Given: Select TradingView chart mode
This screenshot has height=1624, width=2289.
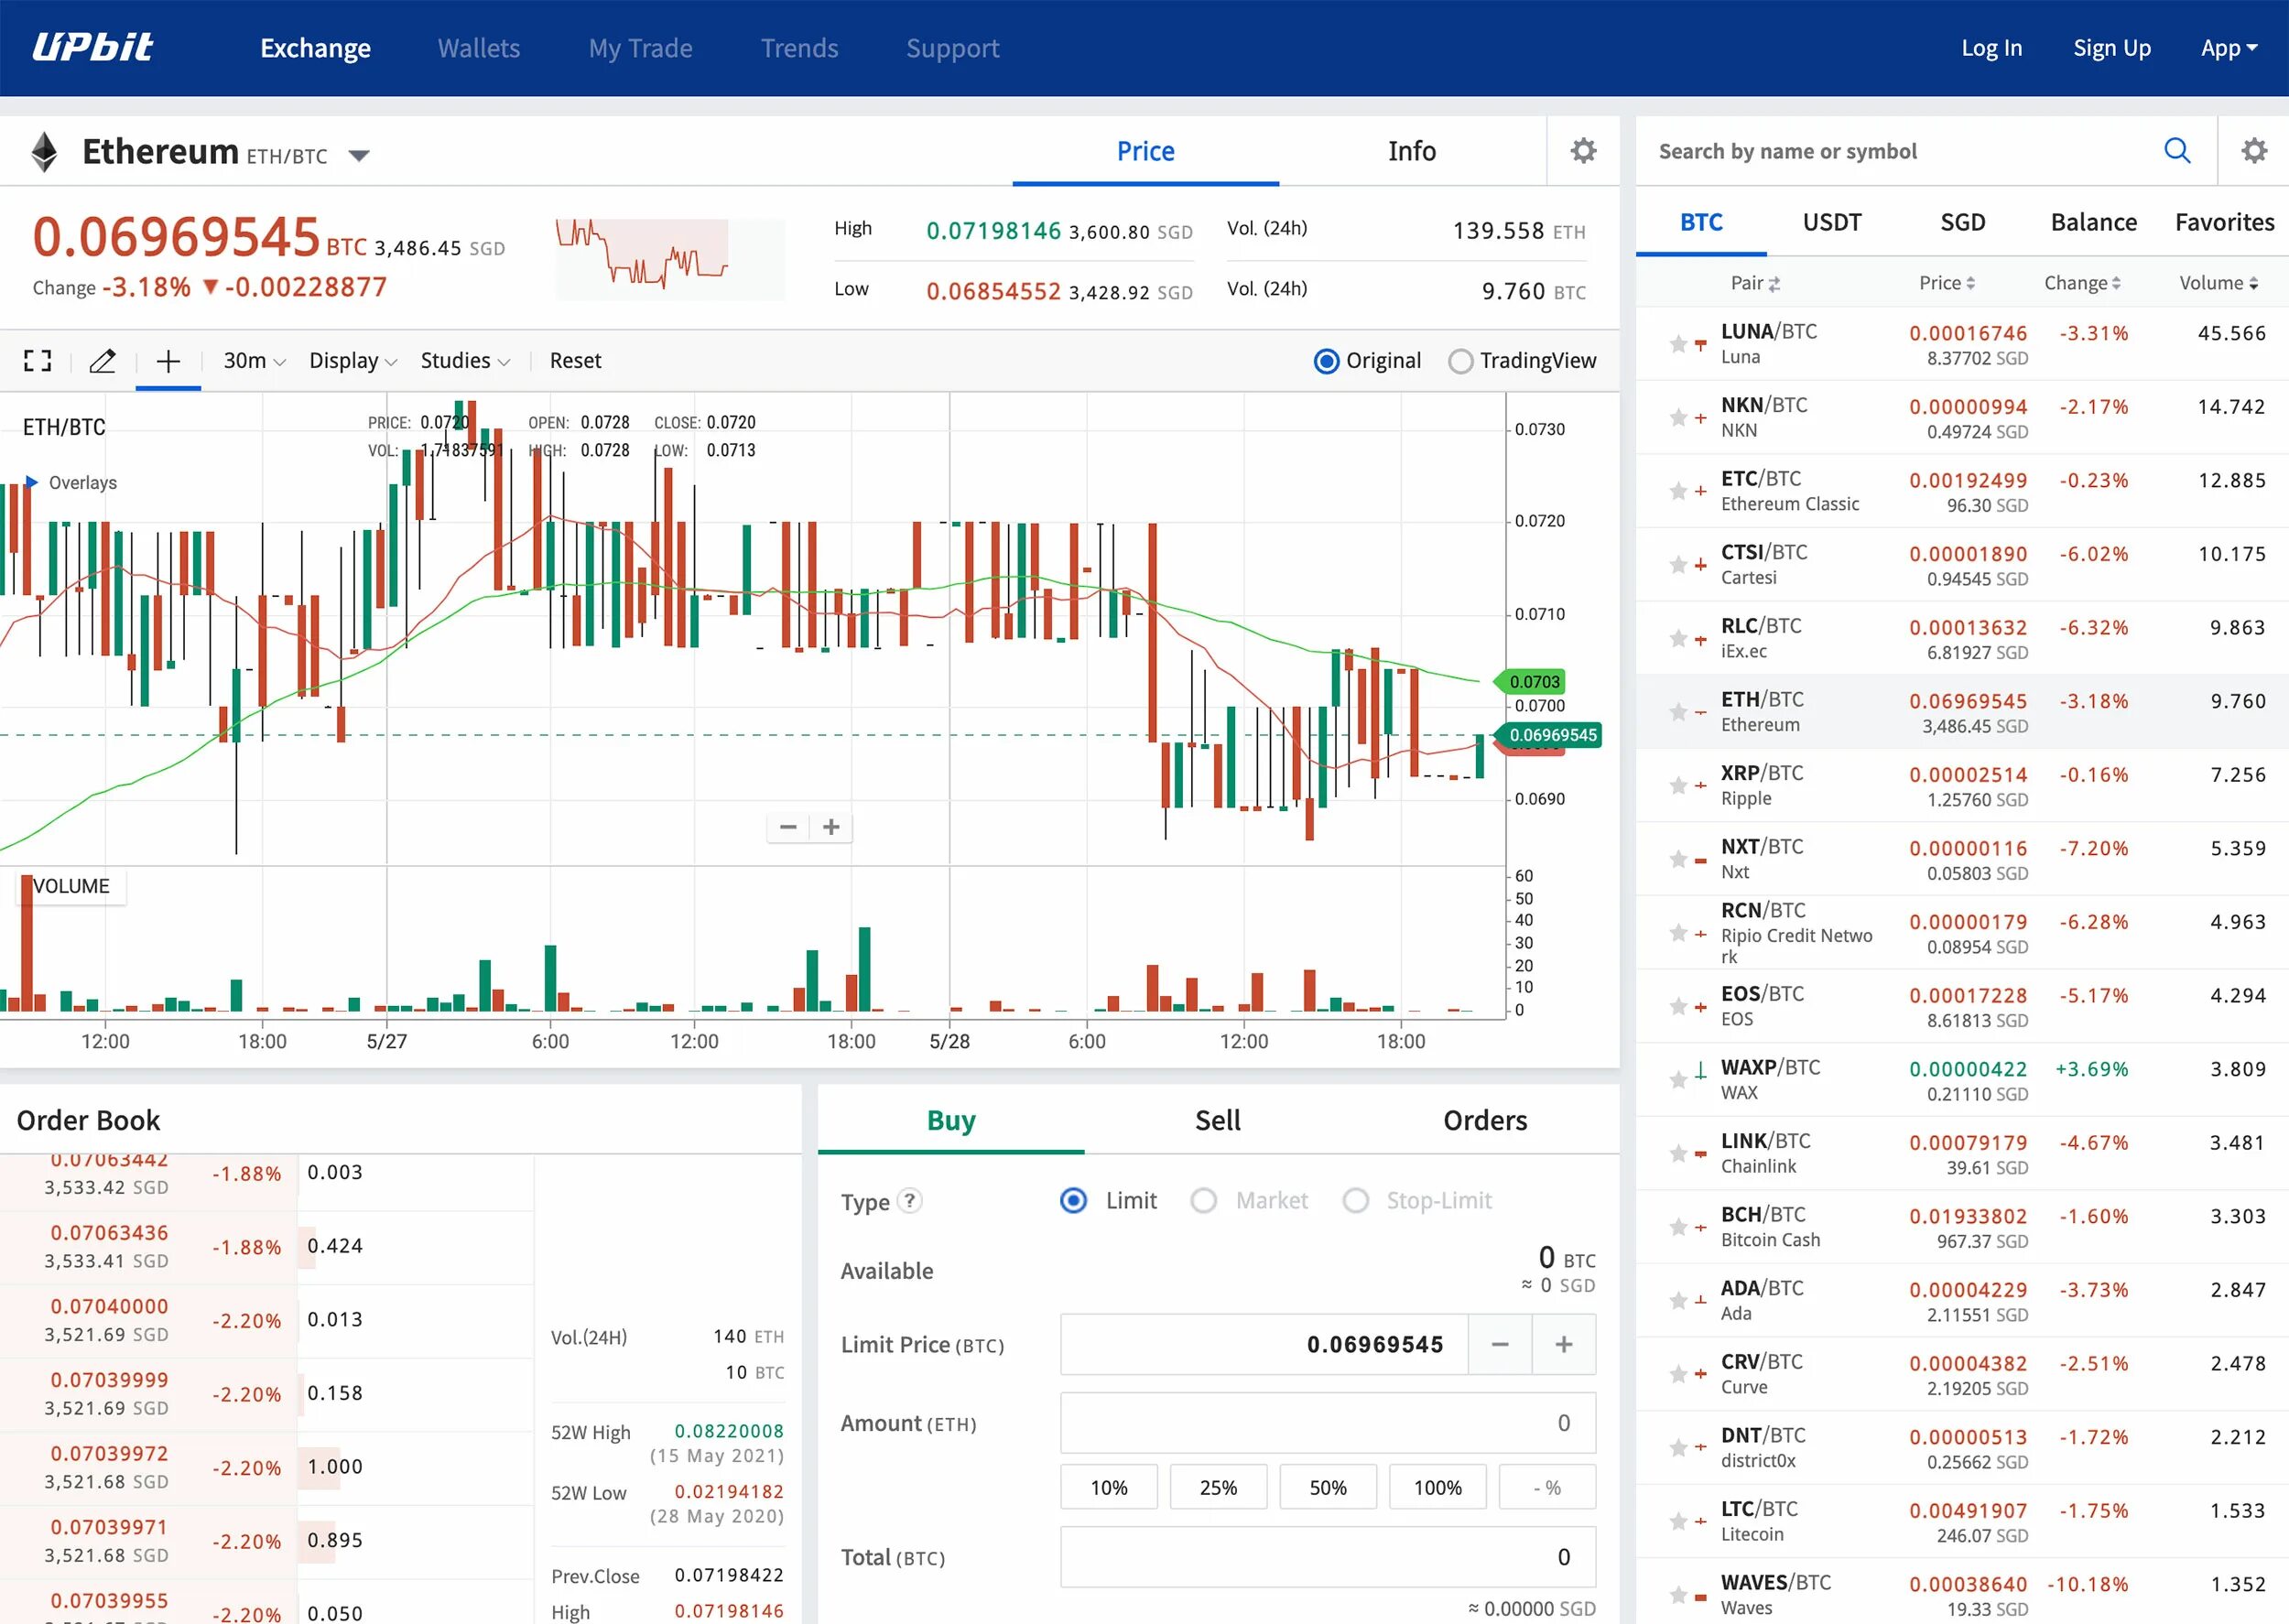Looking at the screenshot, I should click(x=1460, y=361).
